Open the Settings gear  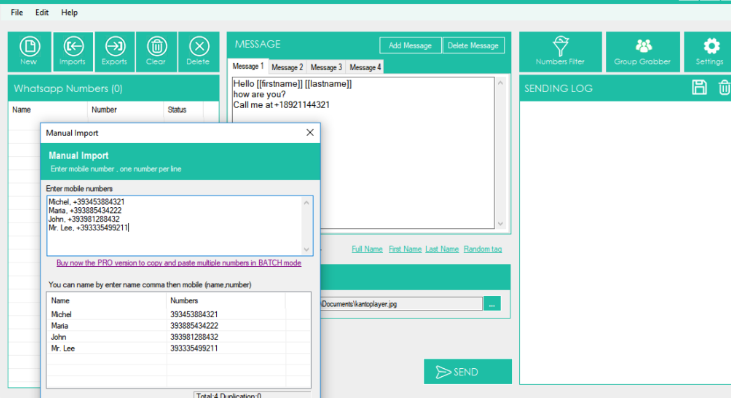point(710,50)
